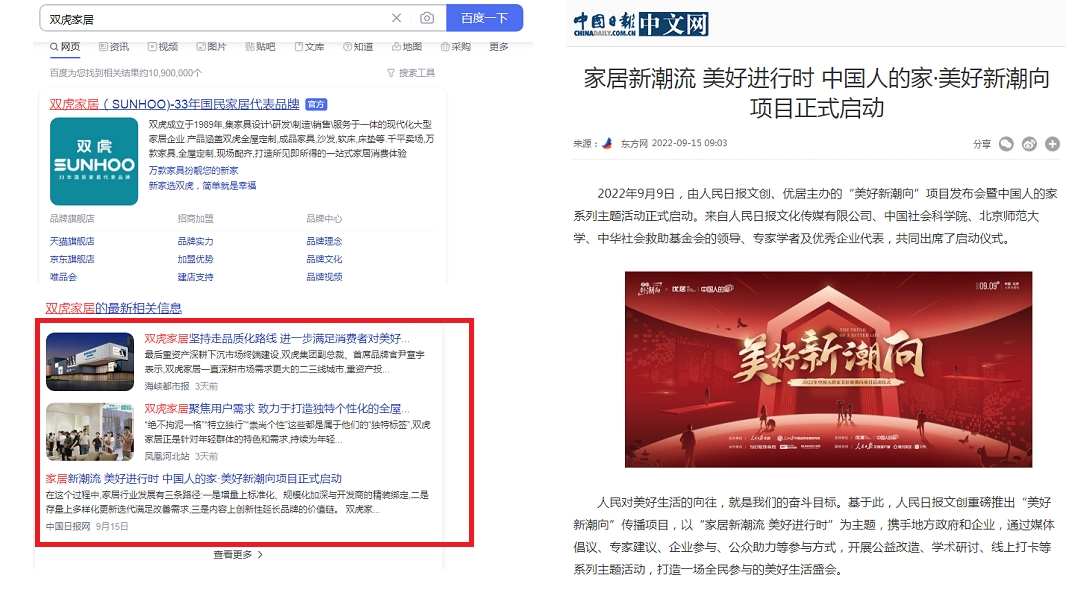Open more share options plus icon
Image resolution: width=1066 pixels, height=600 pixels.
(1052, 143)
